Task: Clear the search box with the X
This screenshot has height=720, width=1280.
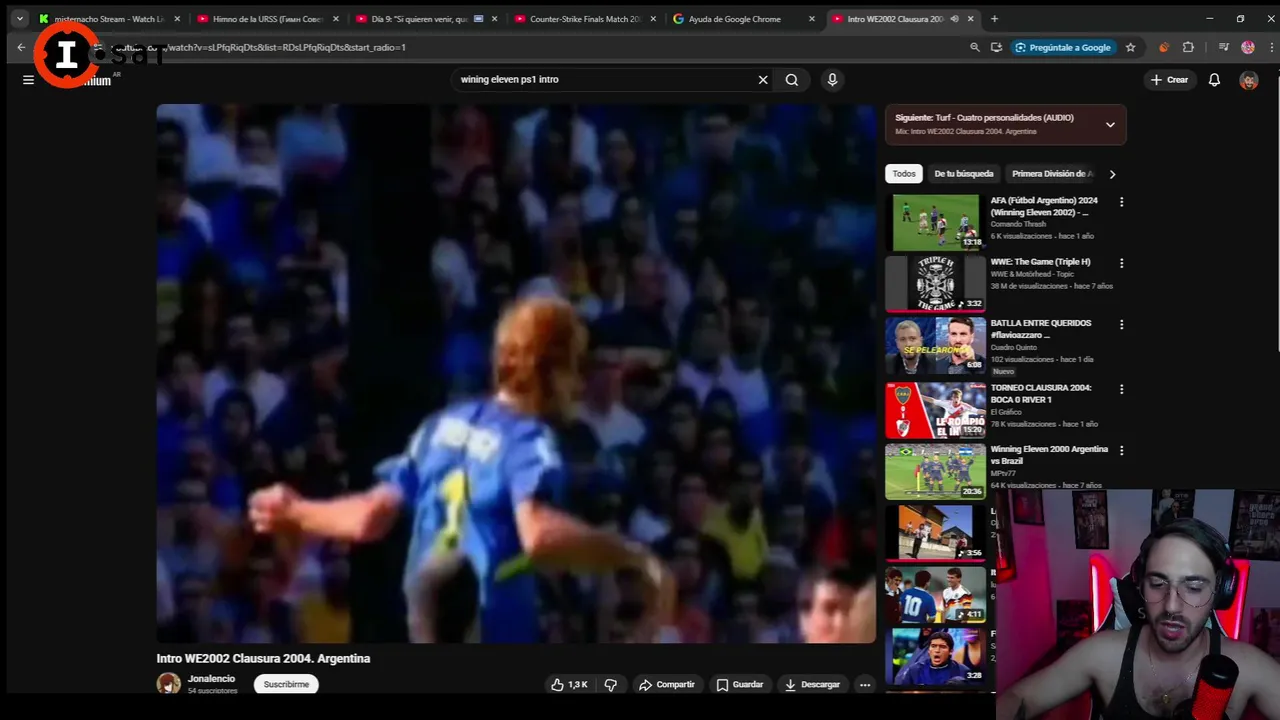Action: pos(763,80)
